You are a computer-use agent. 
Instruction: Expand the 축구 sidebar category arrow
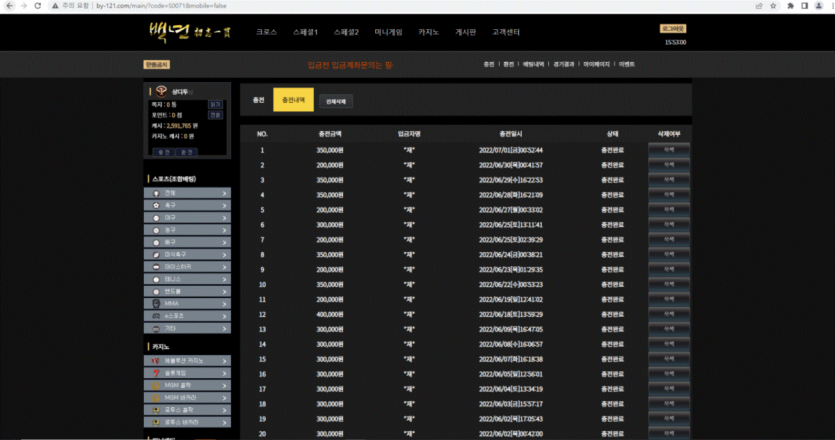(x=224, y=205)
